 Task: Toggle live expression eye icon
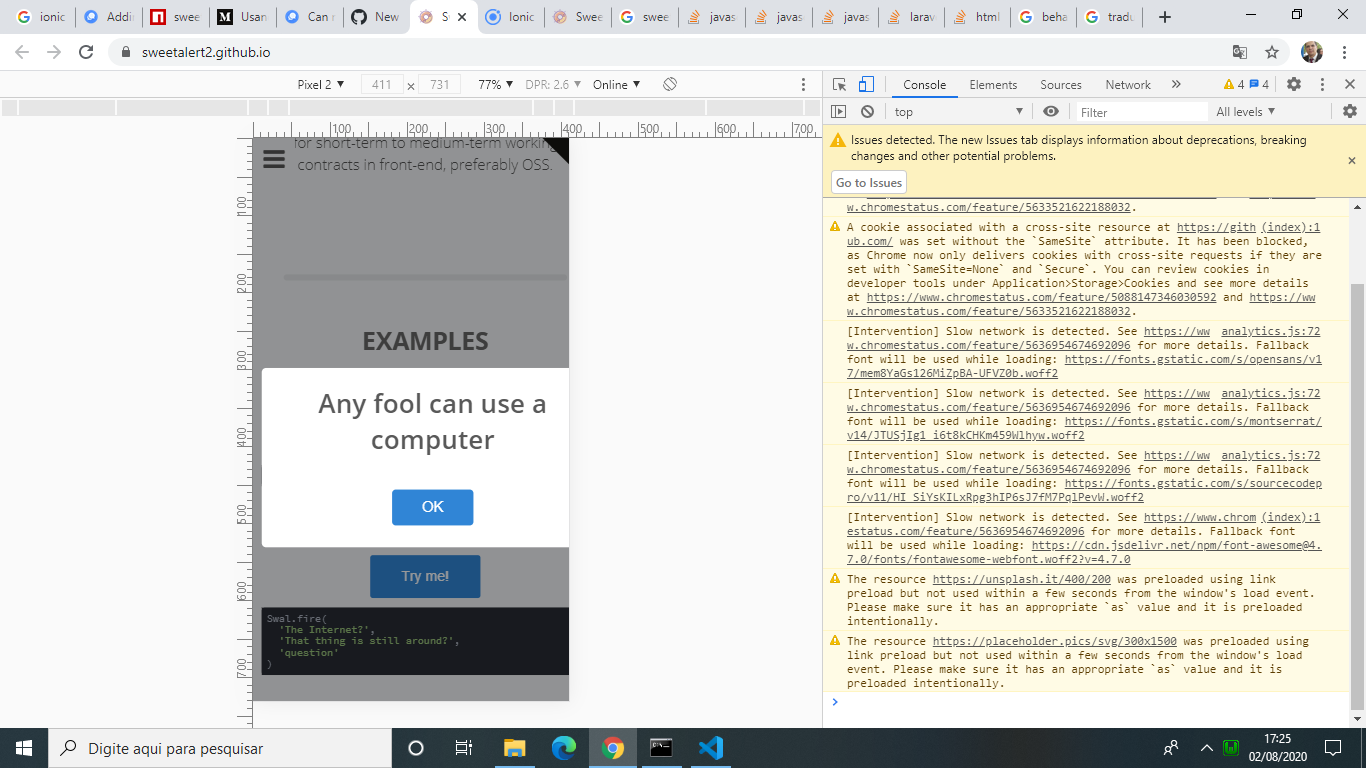pyautogui.click(x=1051, y=112)
